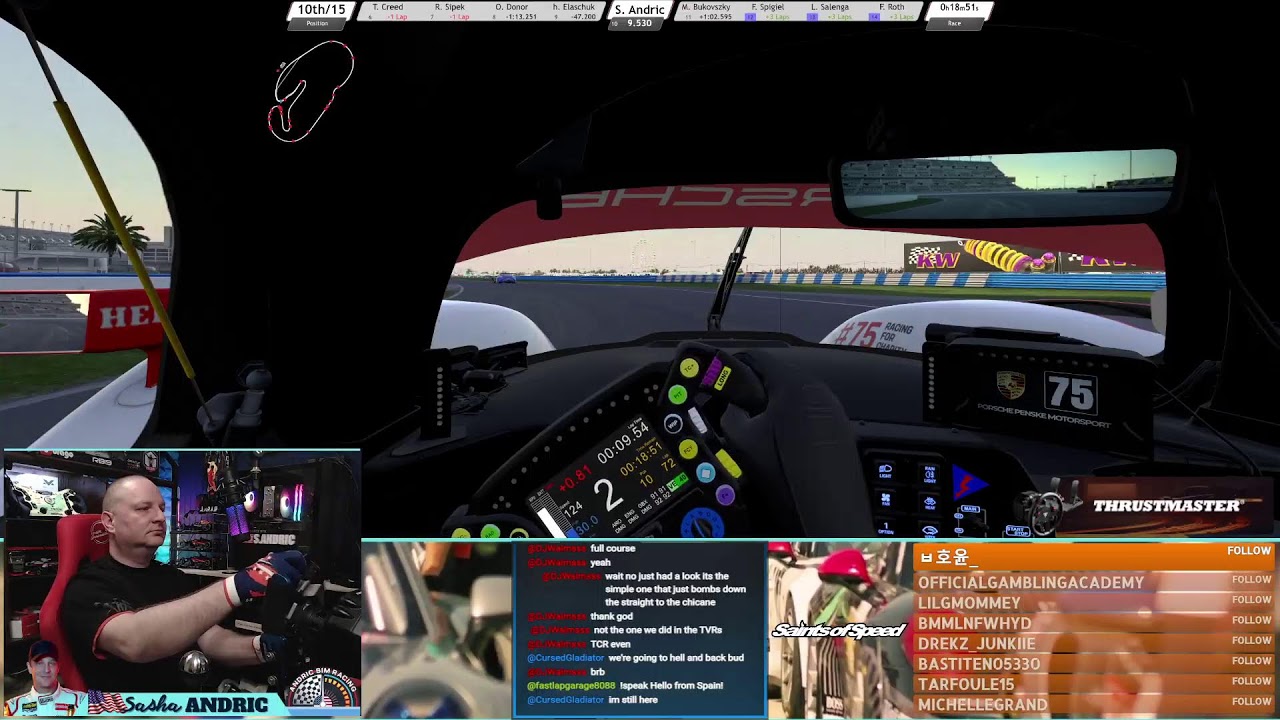
Task: Click the track map outline icon
Action: click(311, 91)
